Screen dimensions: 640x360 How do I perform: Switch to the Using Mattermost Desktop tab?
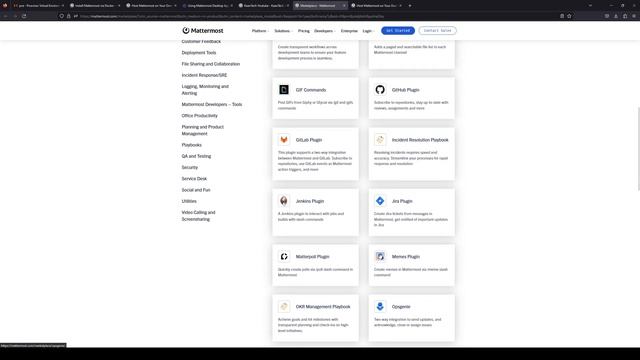208,6
